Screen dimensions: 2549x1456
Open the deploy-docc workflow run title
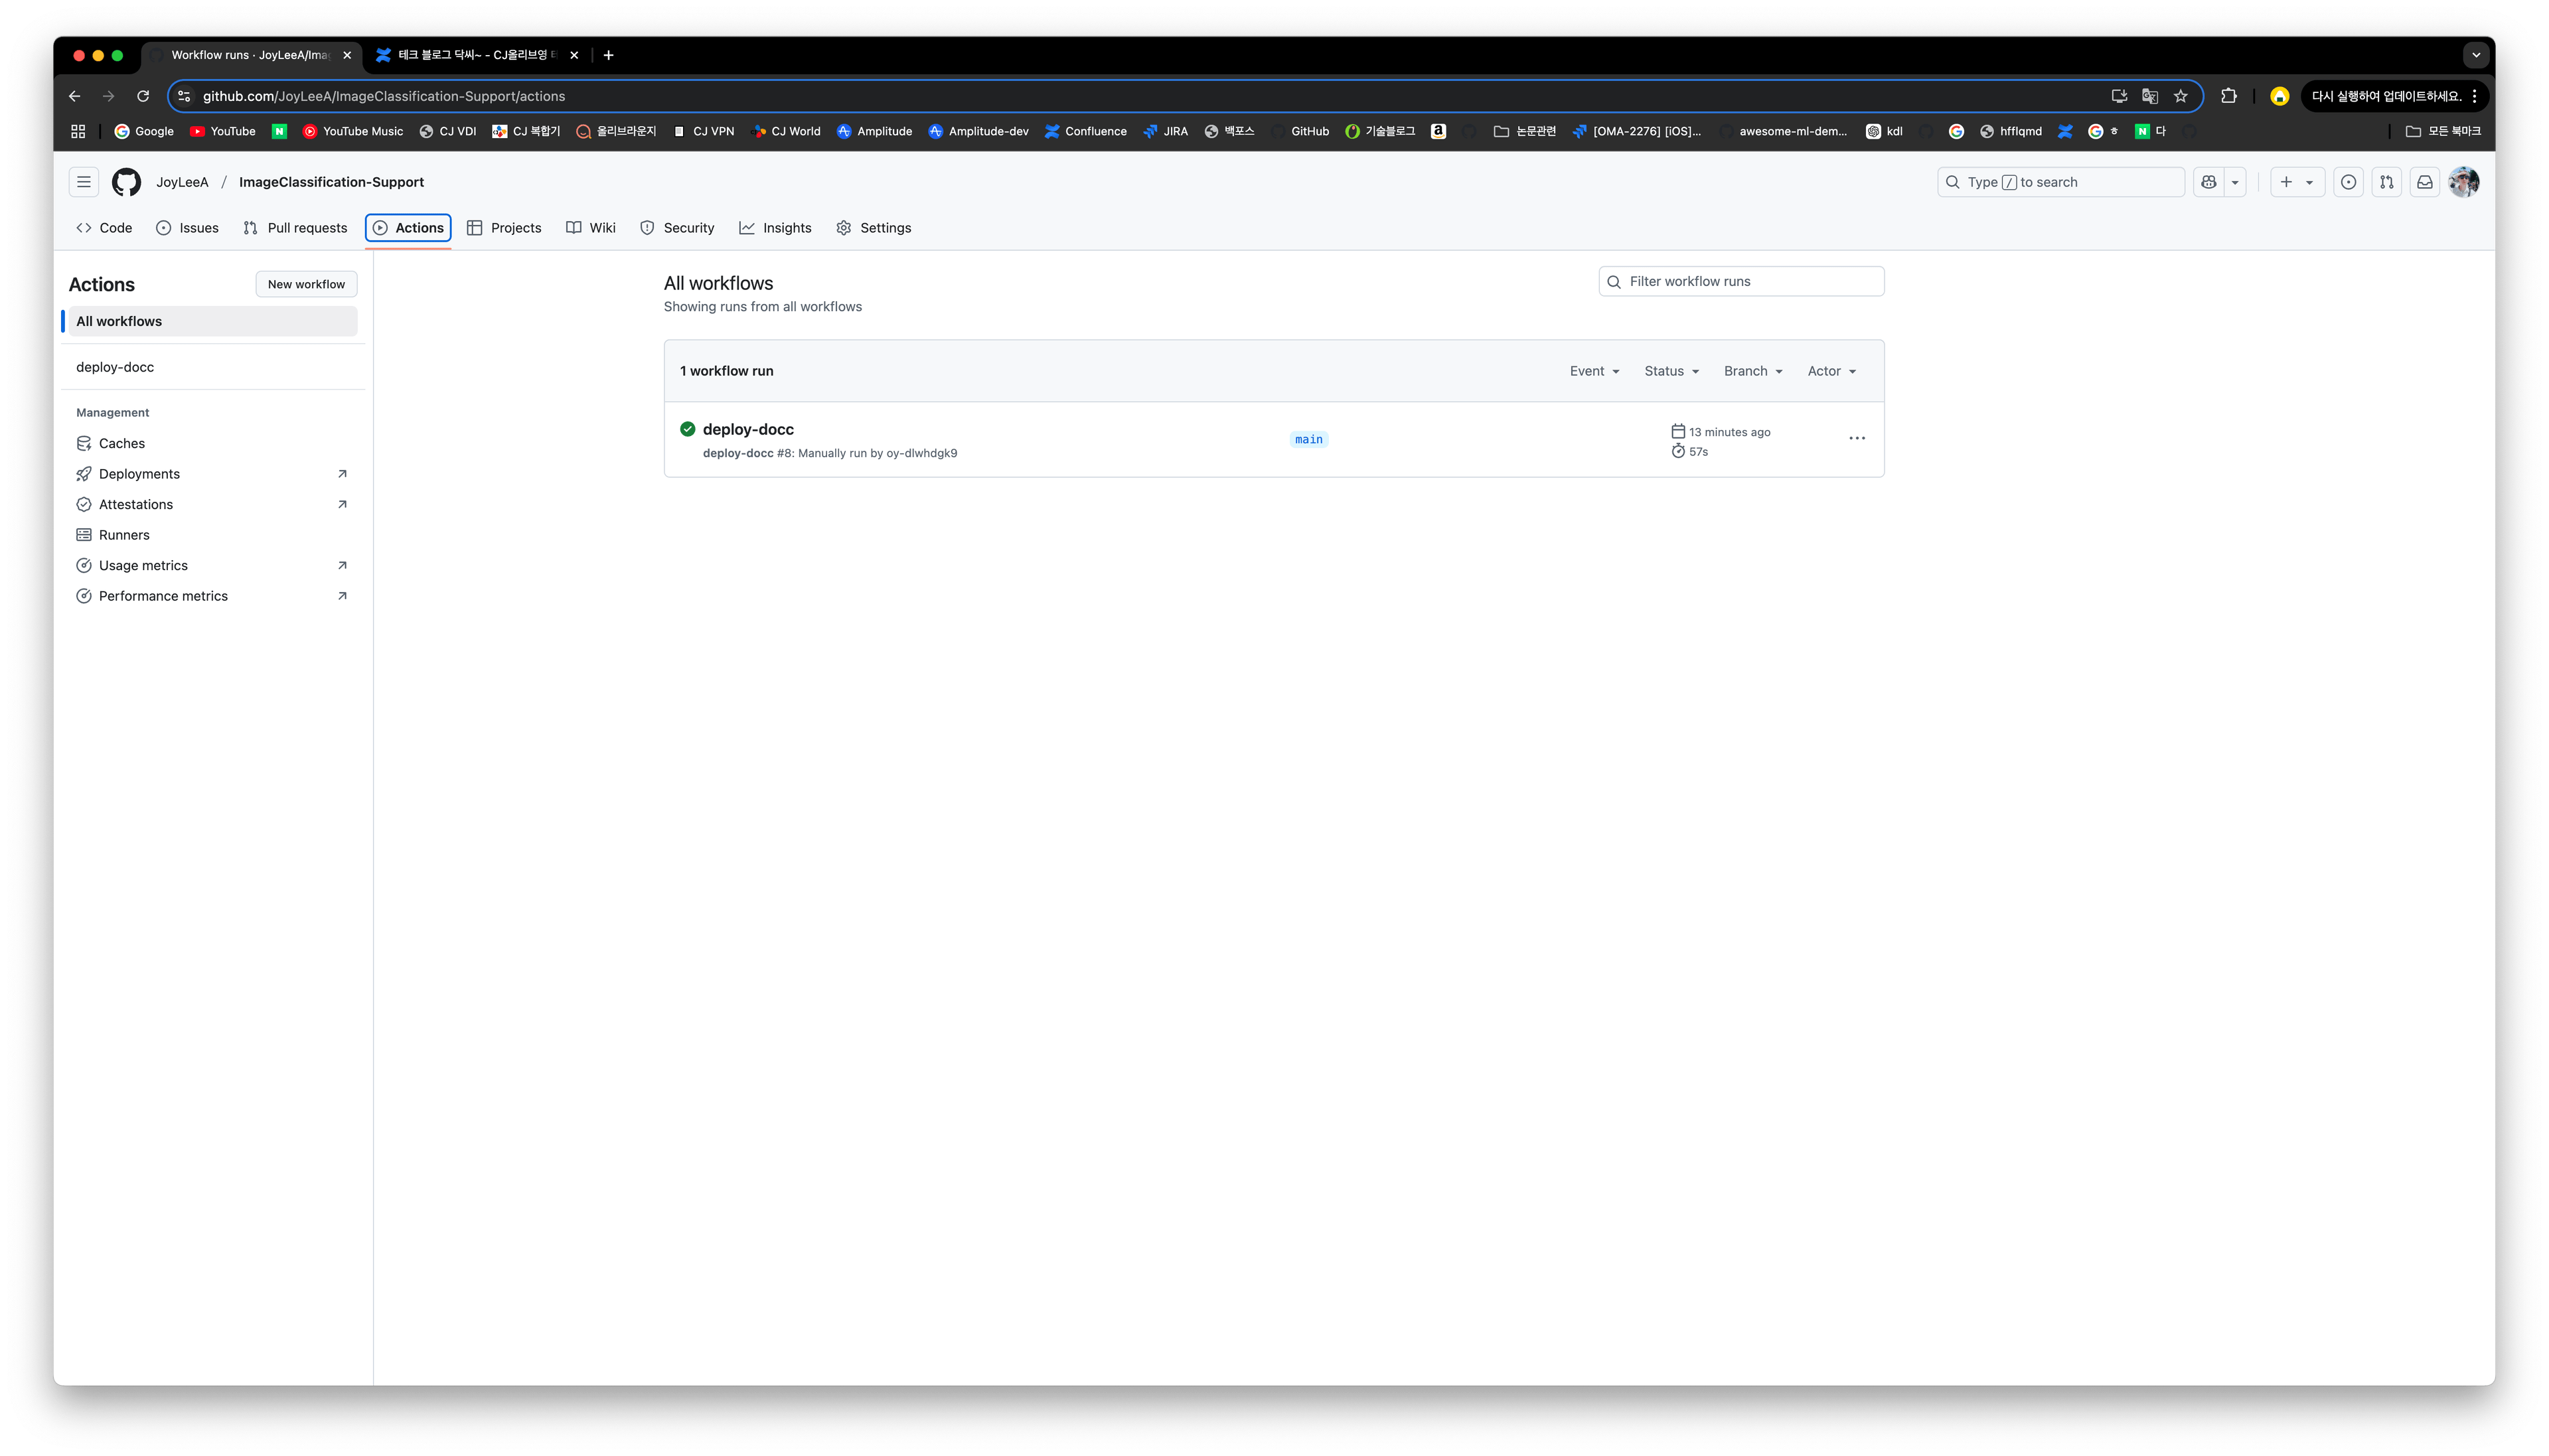coord(748,429)
